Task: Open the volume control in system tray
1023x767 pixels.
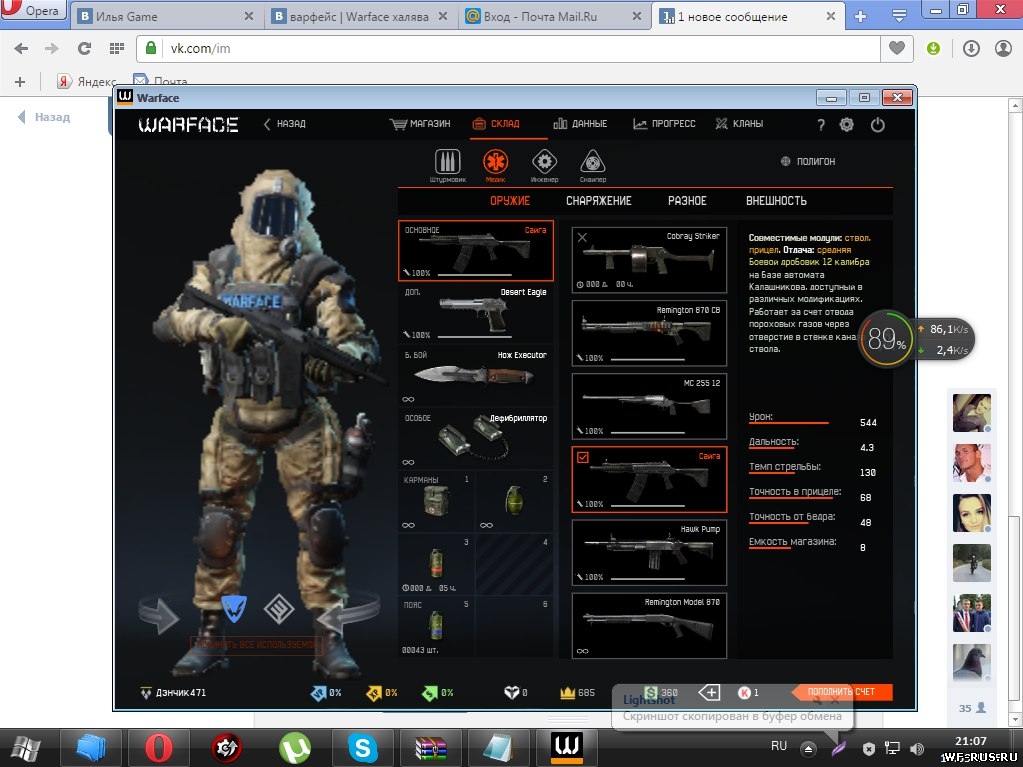Action: click(917, 749)
